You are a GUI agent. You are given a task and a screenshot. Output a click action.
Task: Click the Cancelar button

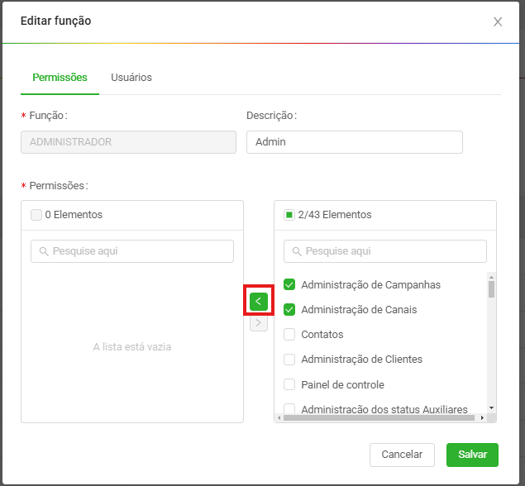pos(402,455)
